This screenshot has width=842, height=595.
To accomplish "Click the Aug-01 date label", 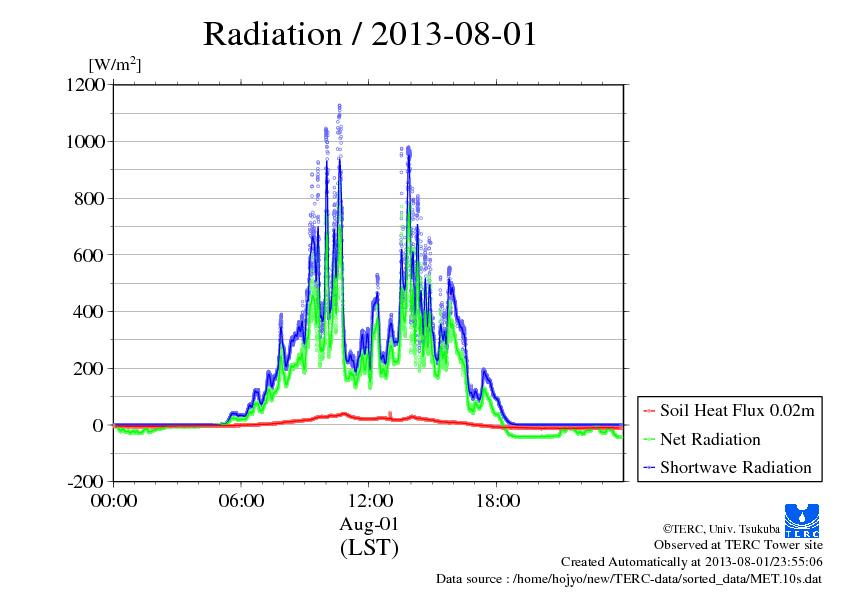I will pos(369,525).
